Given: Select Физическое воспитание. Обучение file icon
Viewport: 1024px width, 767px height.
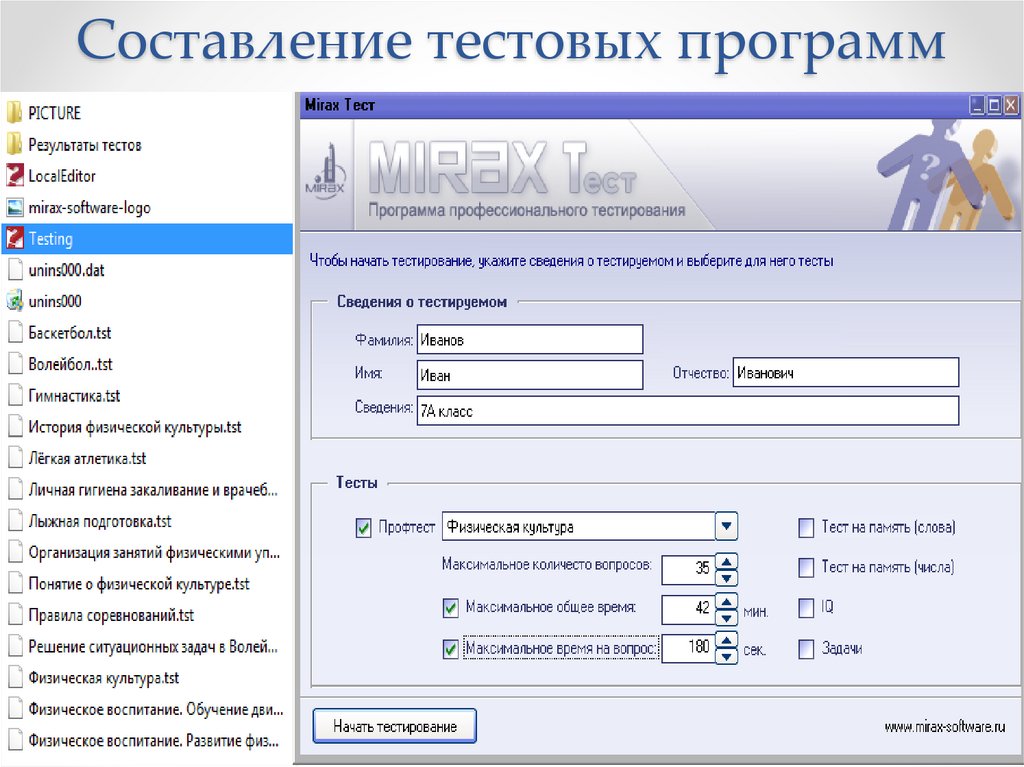Looking at the screenshot, I should point(15,708).
